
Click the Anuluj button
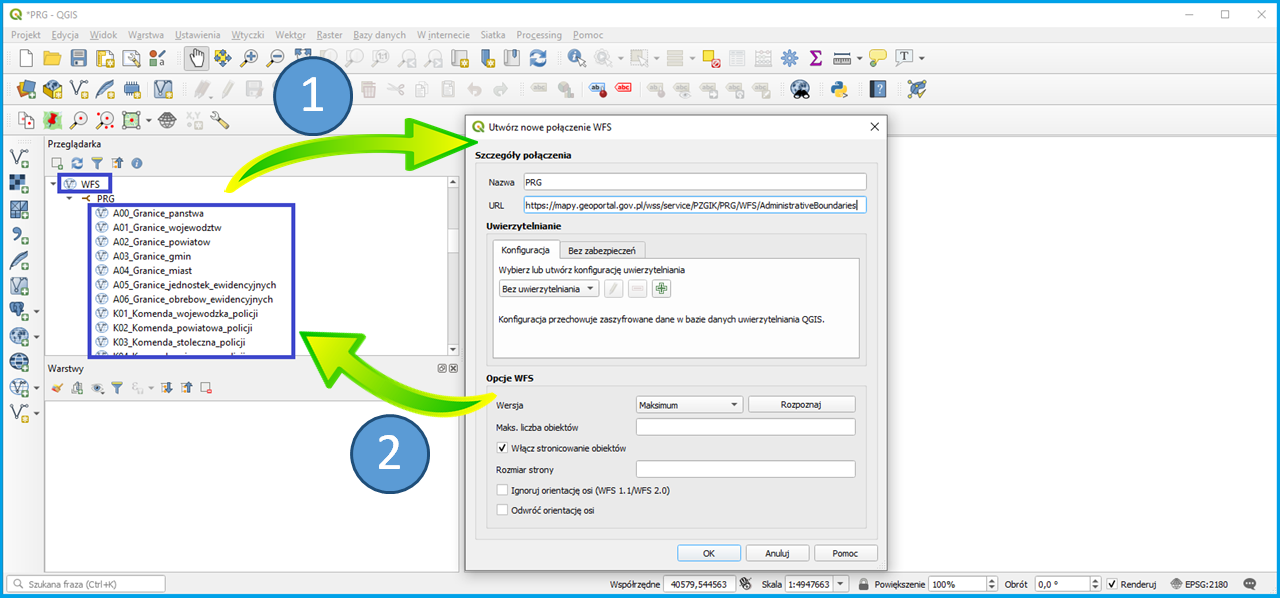point(778,553)
